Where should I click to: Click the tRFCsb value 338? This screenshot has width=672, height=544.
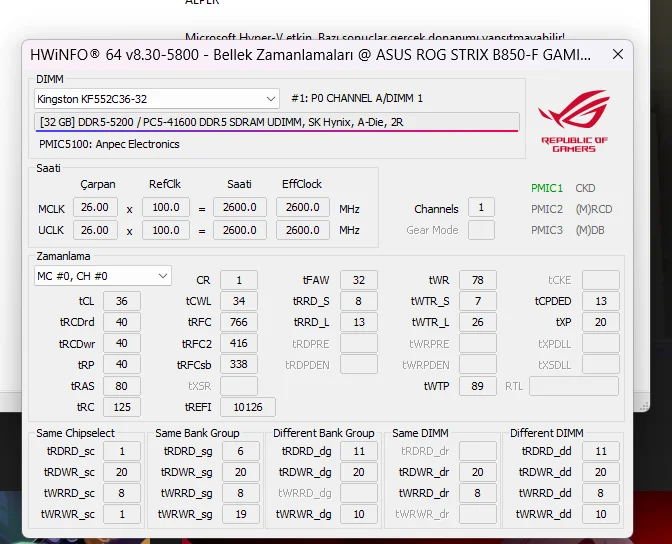coord(239,364)
